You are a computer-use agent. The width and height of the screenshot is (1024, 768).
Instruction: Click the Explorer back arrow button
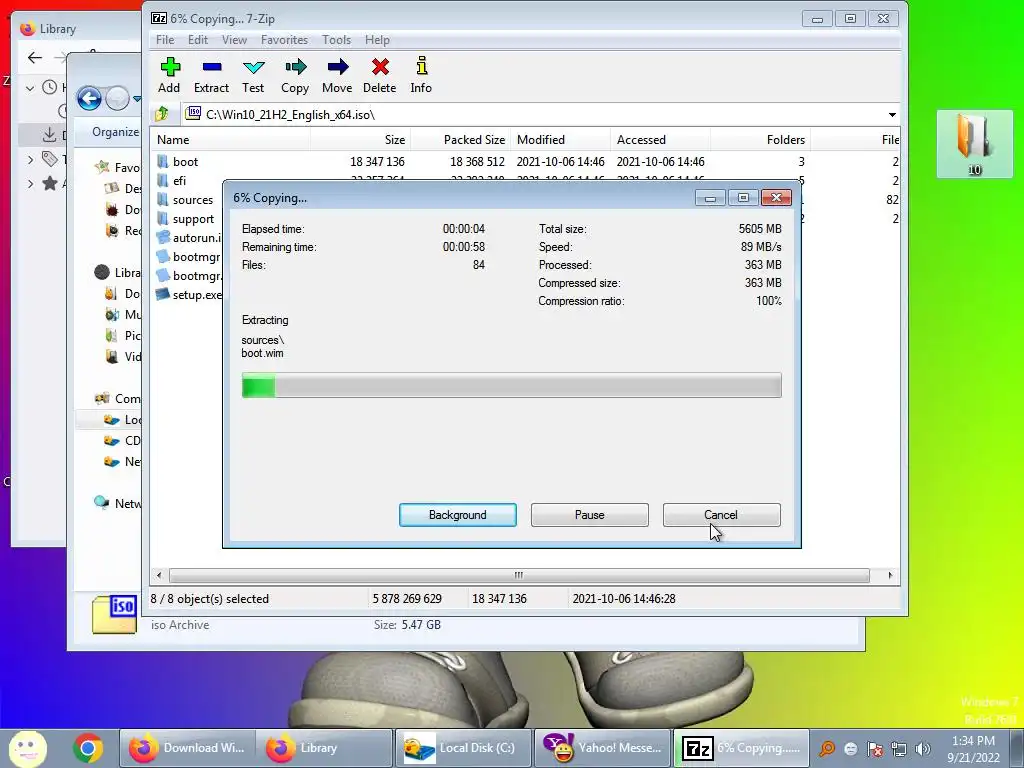(89, 99)
